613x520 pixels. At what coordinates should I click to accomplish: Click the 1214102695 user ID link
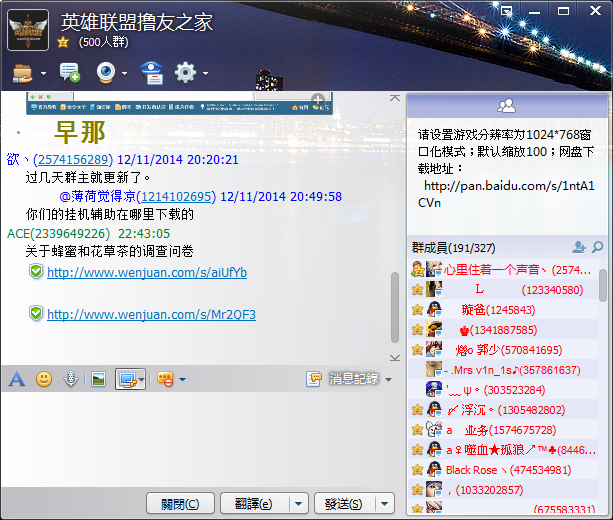pos(176,197)
